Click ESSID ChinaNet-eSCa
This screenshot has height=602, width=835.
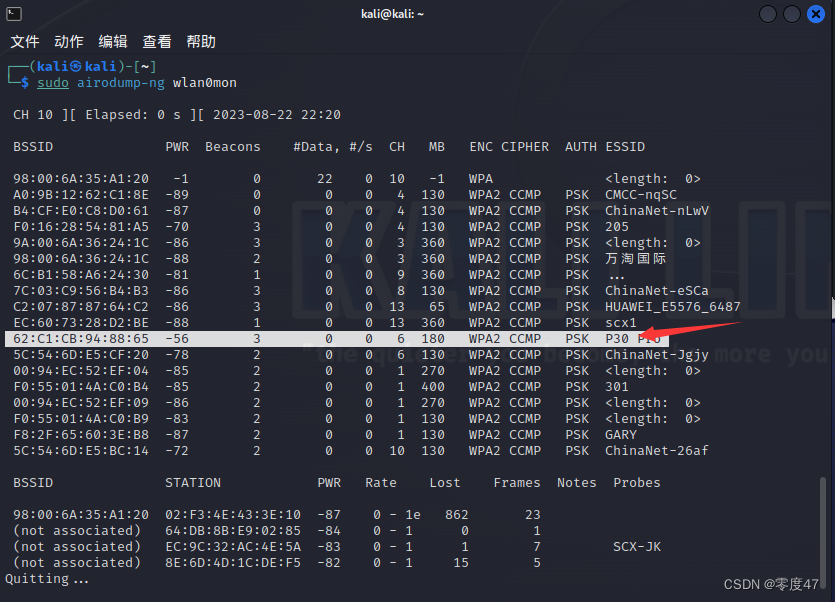657,290
